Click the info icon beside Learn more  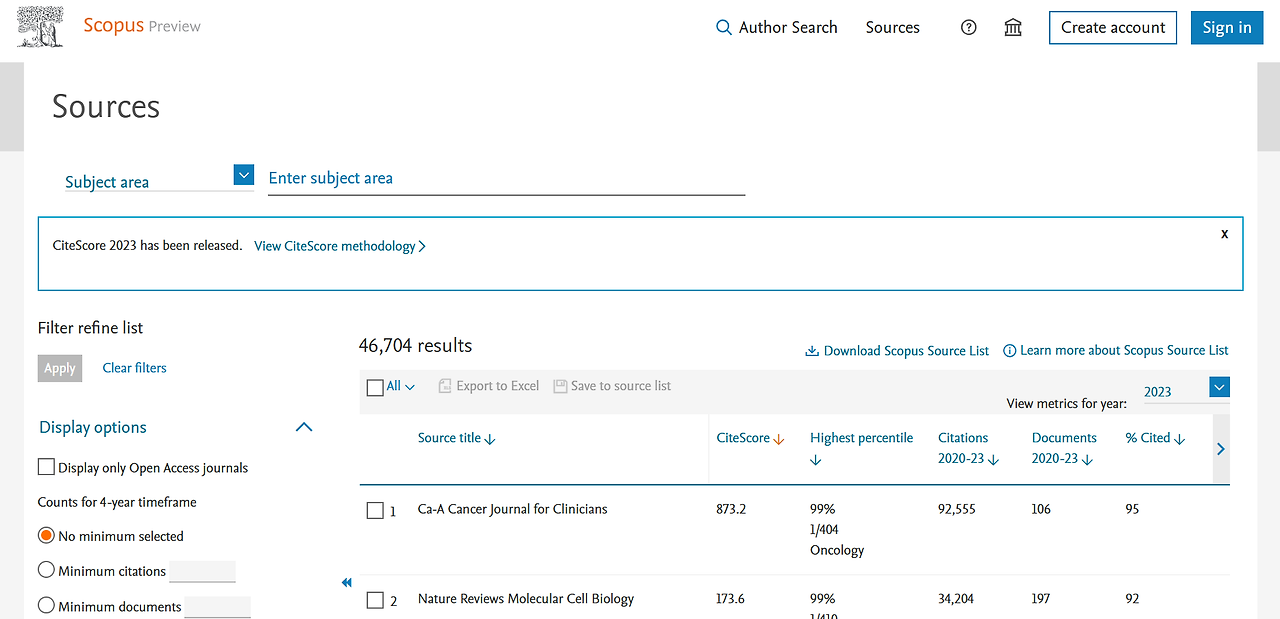click(x=1010, y=351)
